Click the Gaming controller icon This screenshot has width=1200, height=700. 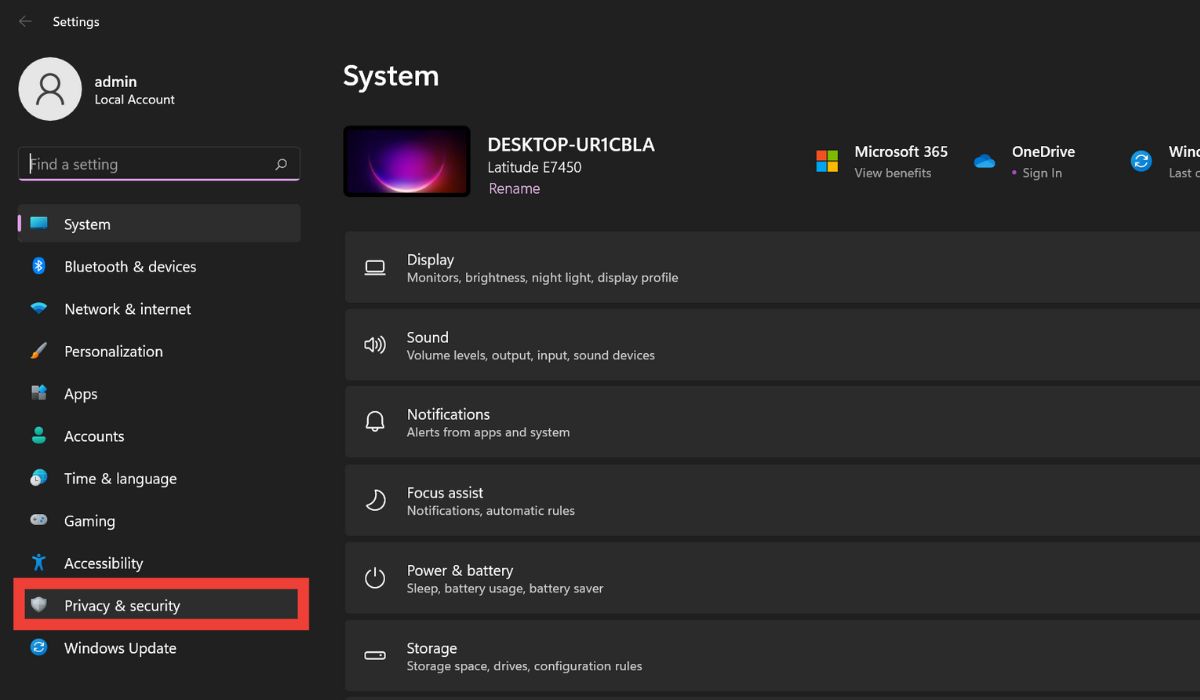(x=39, y=520)
